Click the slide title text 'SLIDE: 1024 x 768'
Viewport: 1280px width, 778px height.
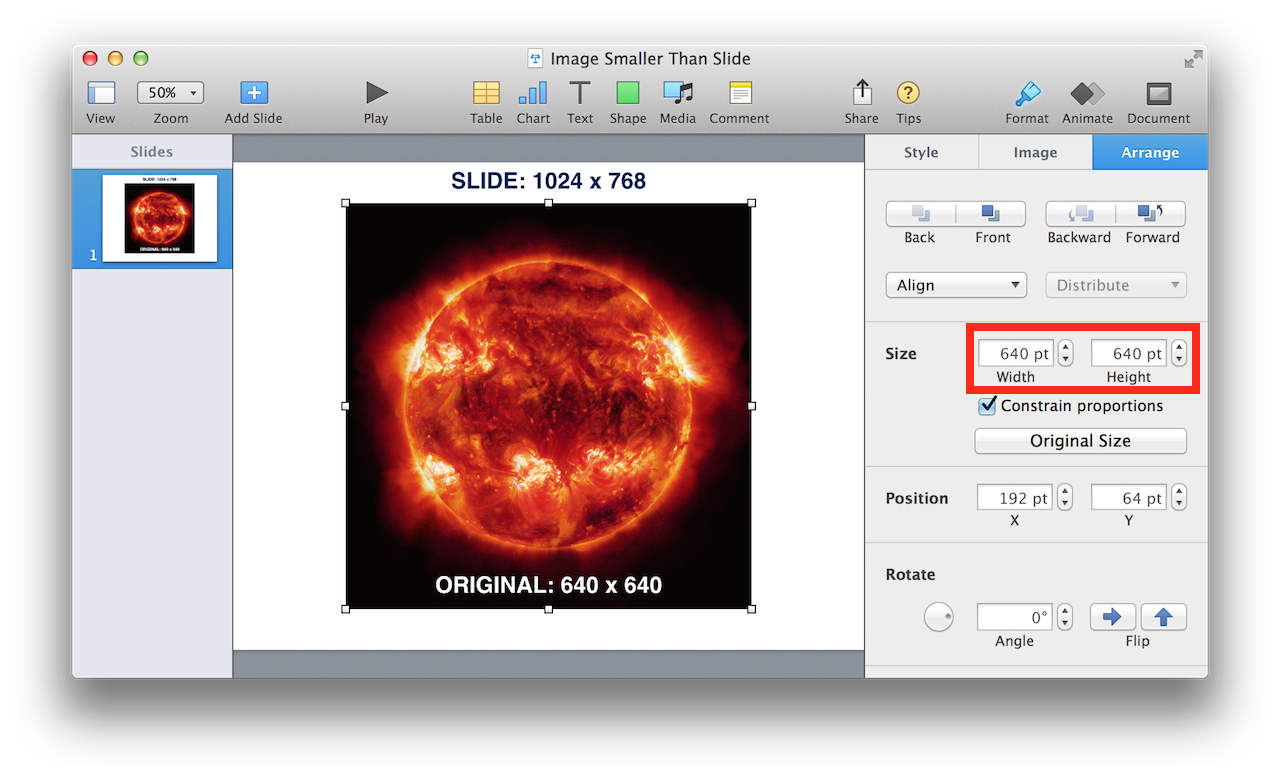click(548, 181)
